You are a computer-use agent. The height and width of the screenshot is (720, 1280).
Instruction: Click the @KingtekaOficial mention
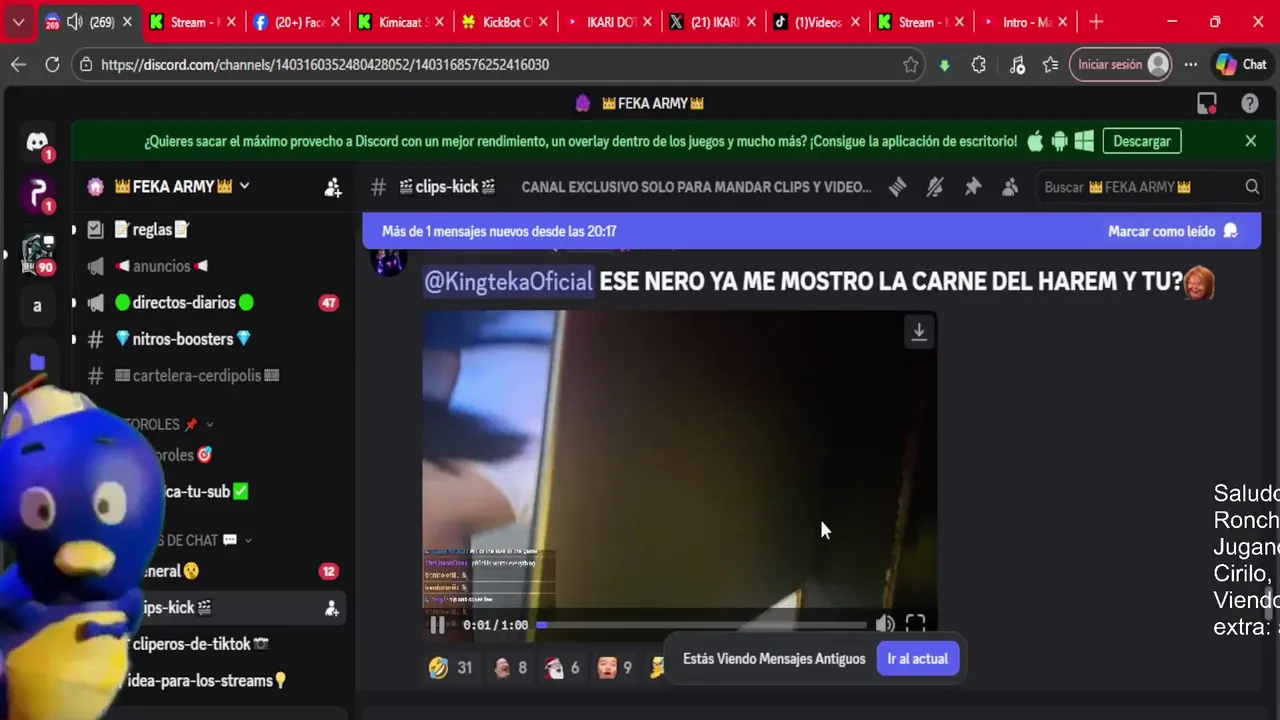click(508, 282)
